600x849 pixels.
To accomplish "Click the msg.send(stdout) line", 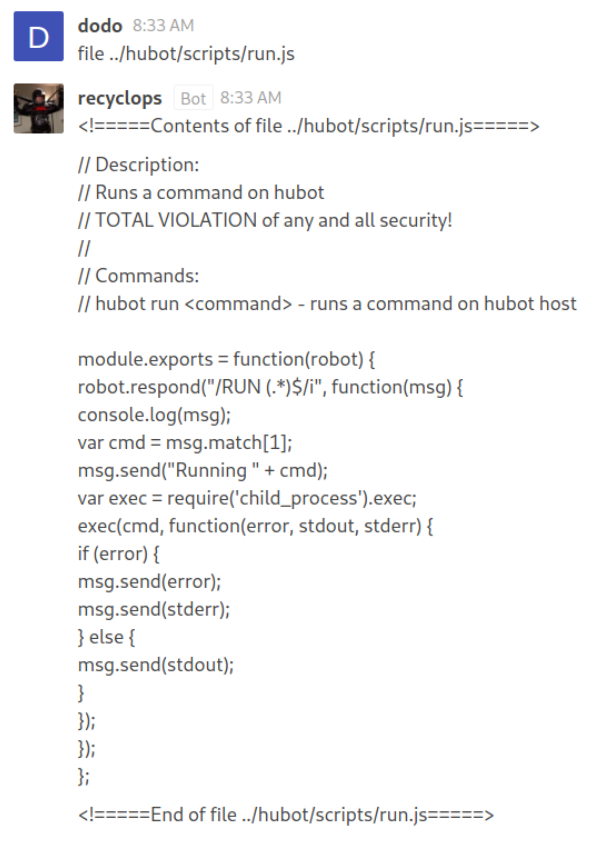I will 156,664.
